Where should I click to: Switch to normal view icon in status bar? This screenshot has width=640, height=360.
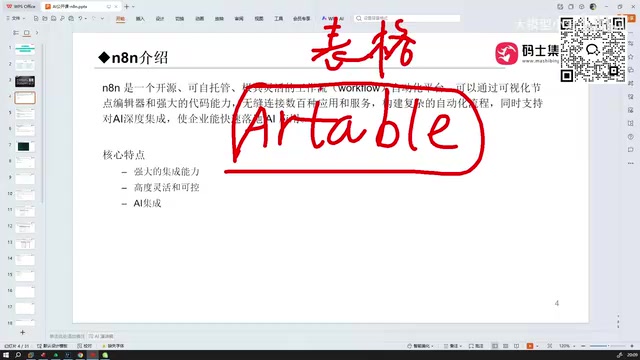(x=495, y=346)
